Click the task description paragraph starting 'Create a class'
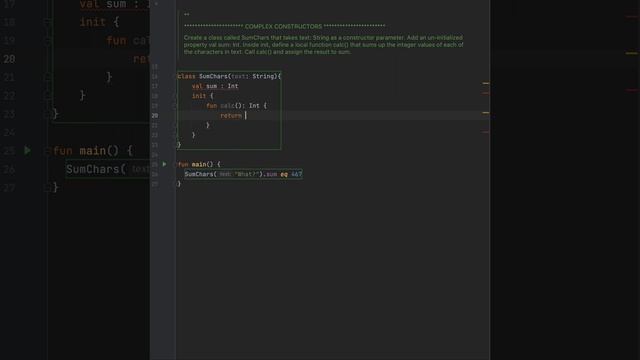 (323, 45)
